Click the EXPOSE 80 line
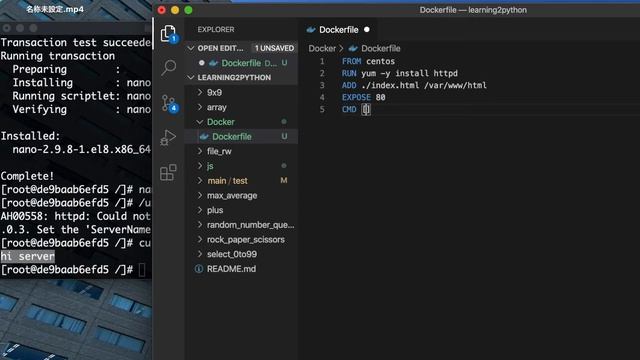This screenshot has height=360, width=640. (364, 98)
